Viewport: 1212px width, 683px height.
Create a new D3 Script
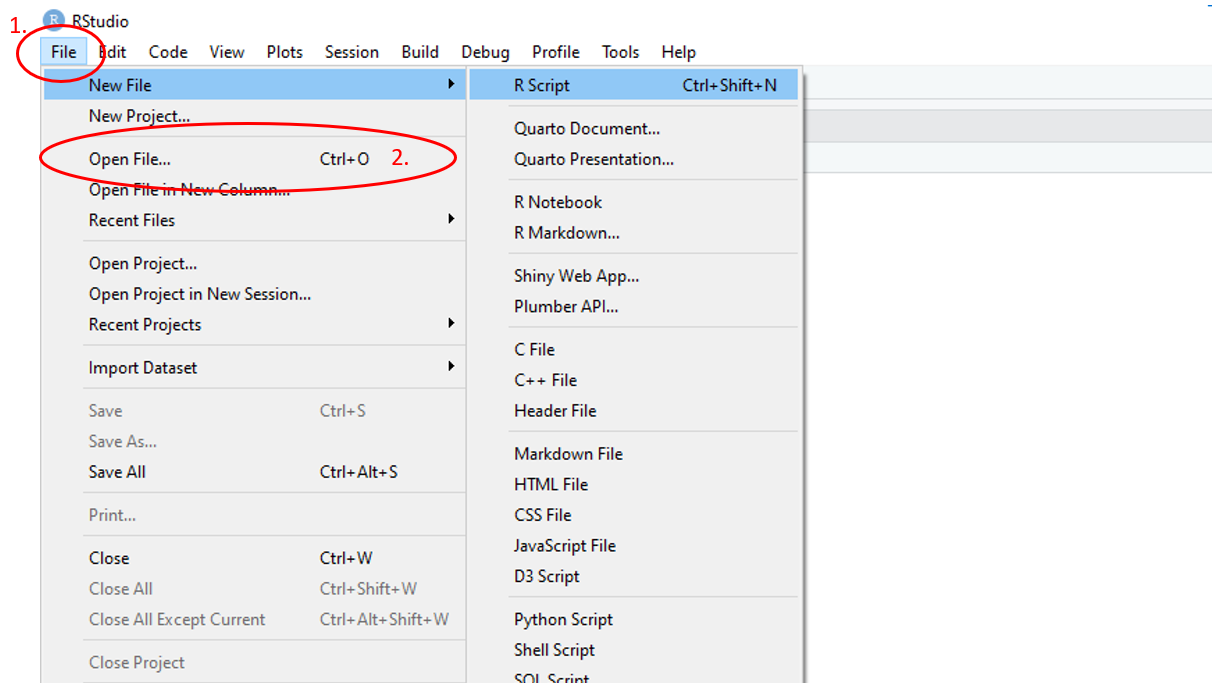(x=635, y=576)
